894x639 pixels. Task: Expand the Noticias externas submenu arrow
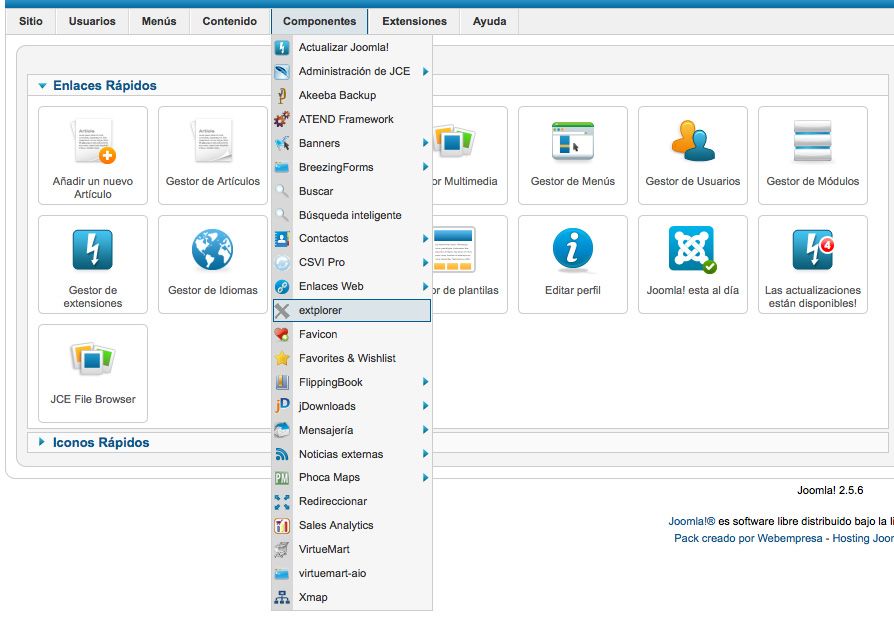tap(425, 454)
